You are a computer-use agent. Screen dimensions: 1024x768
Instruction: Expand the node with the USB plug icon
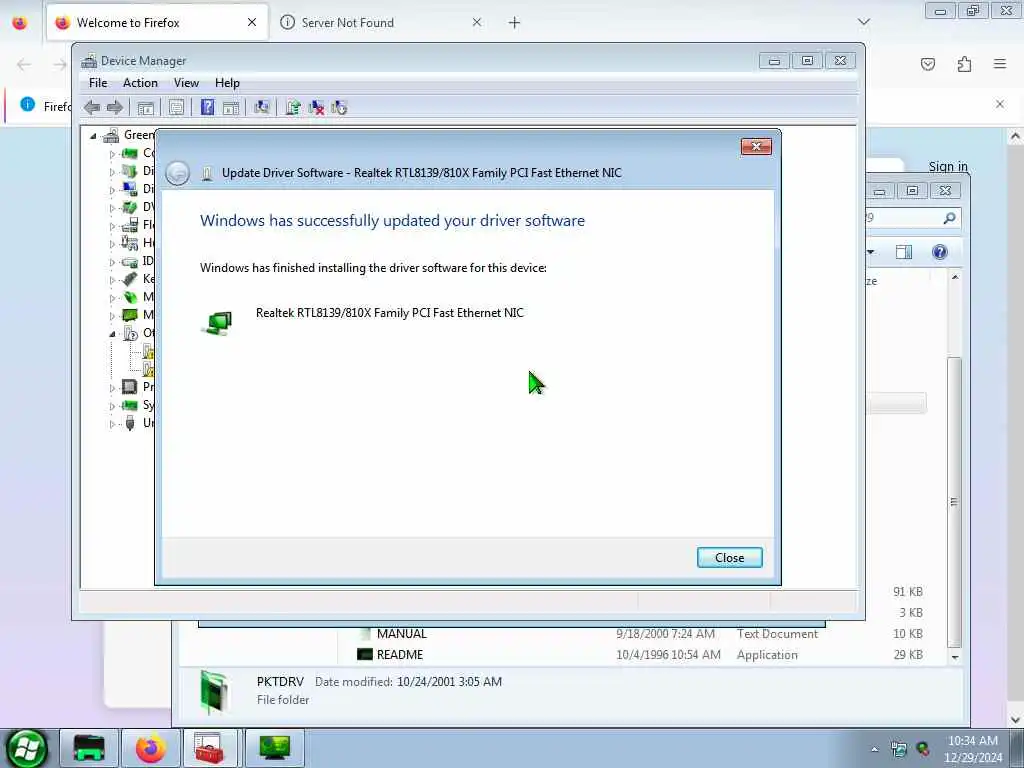coord(112,424)
